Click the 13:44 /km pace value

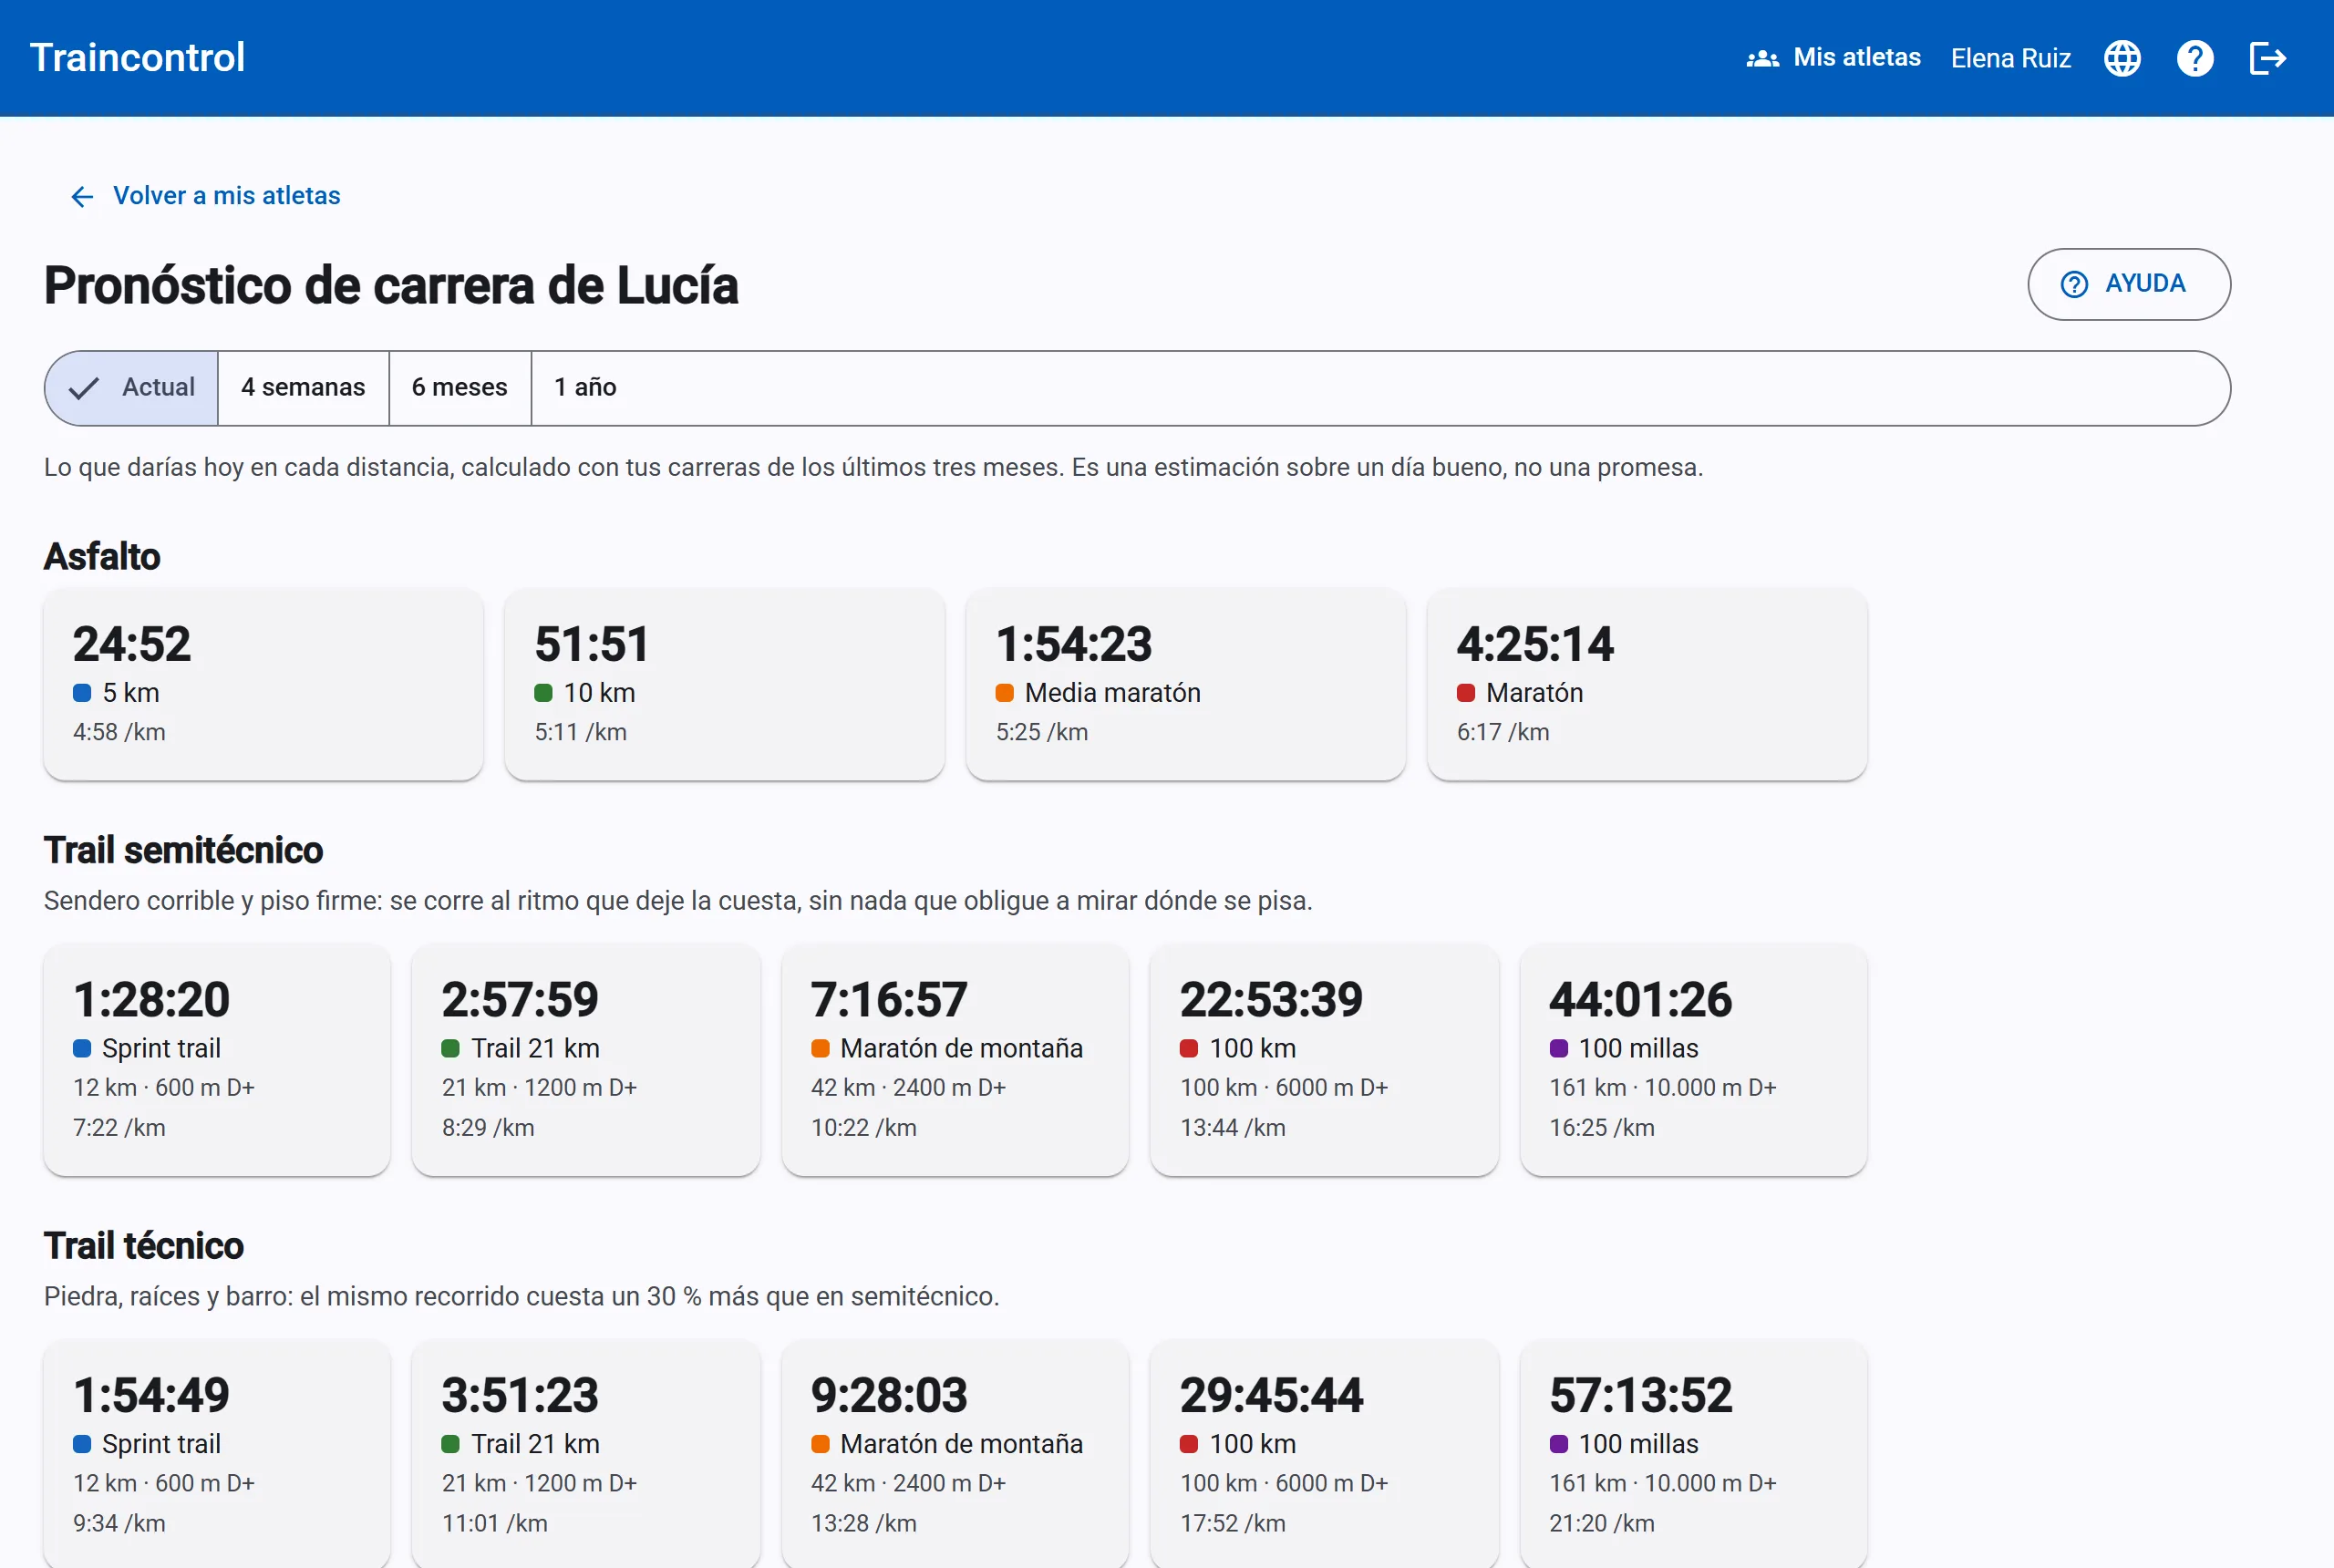[1232, 1128]
